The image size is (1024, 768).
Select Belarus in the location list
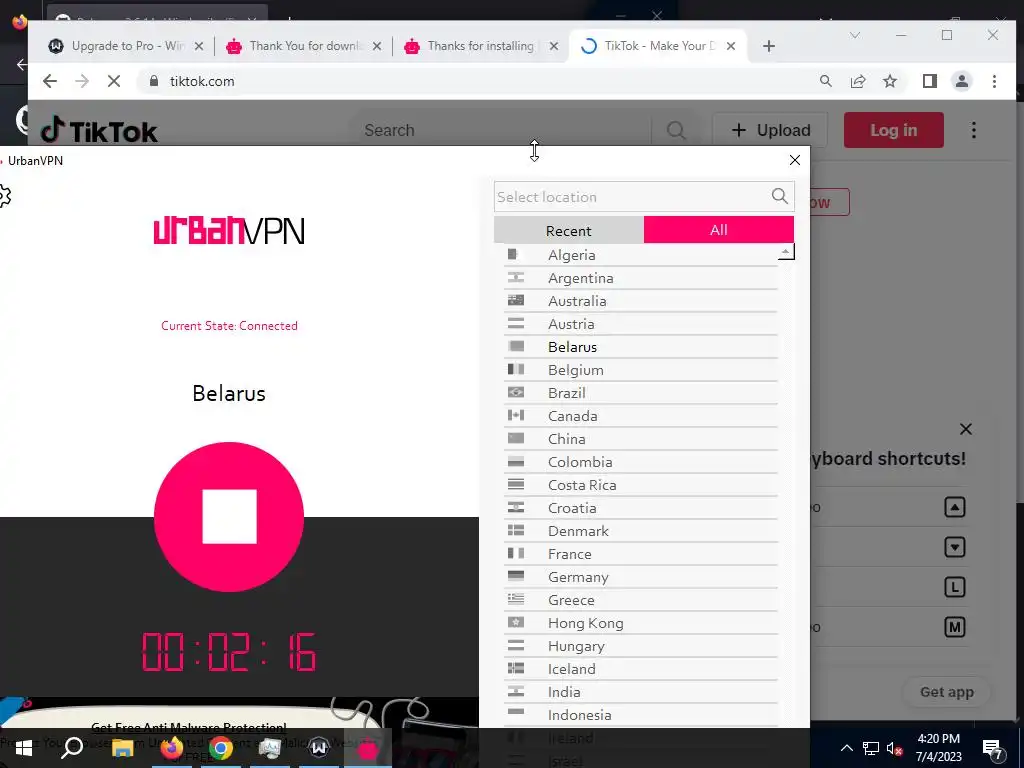click(x=641, y=347)
